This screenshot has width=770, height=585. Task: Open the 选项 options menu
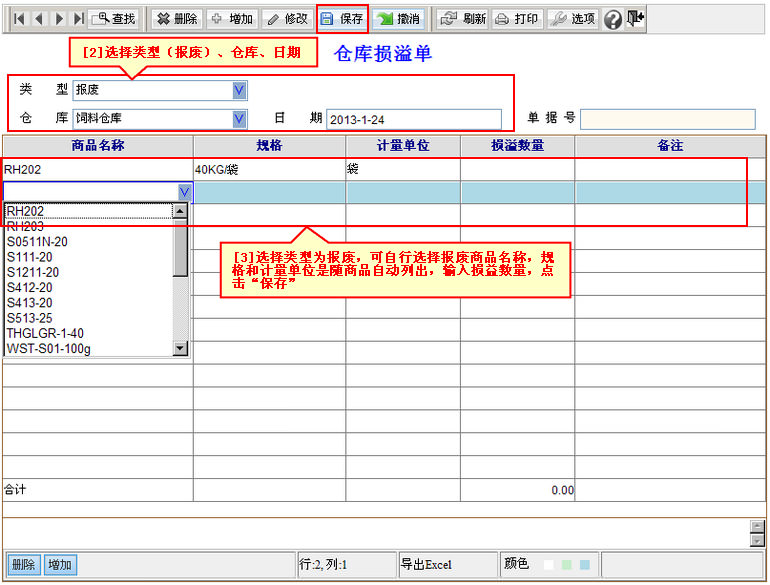point(573,18)
